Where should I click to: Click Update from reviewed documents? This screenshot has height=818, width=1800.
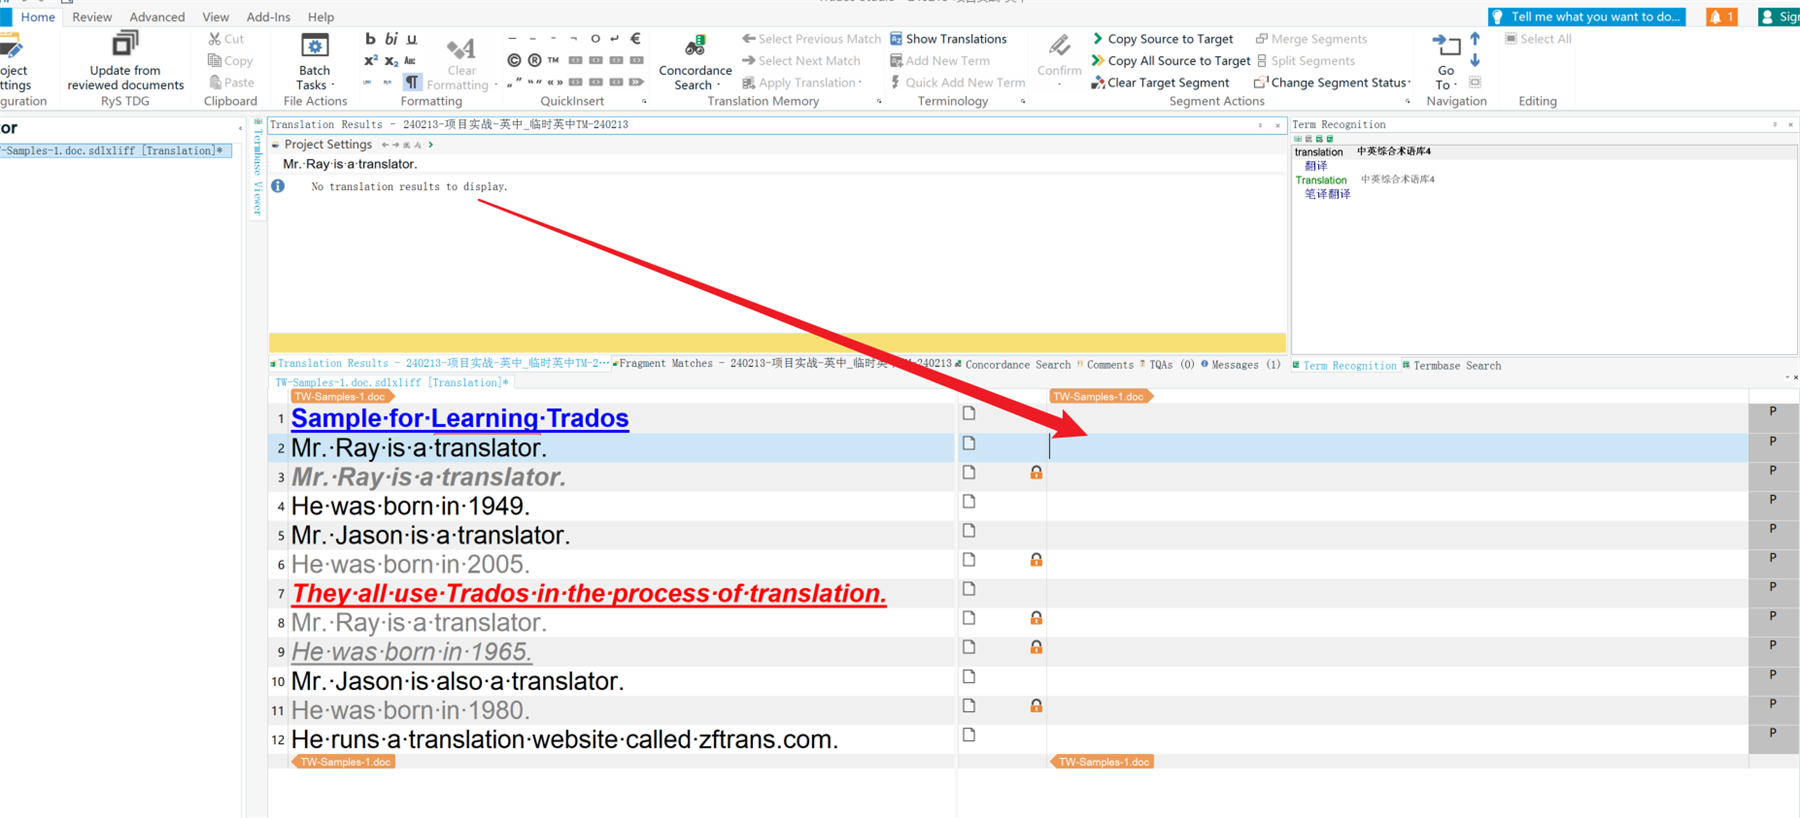[x=125, y=62]
